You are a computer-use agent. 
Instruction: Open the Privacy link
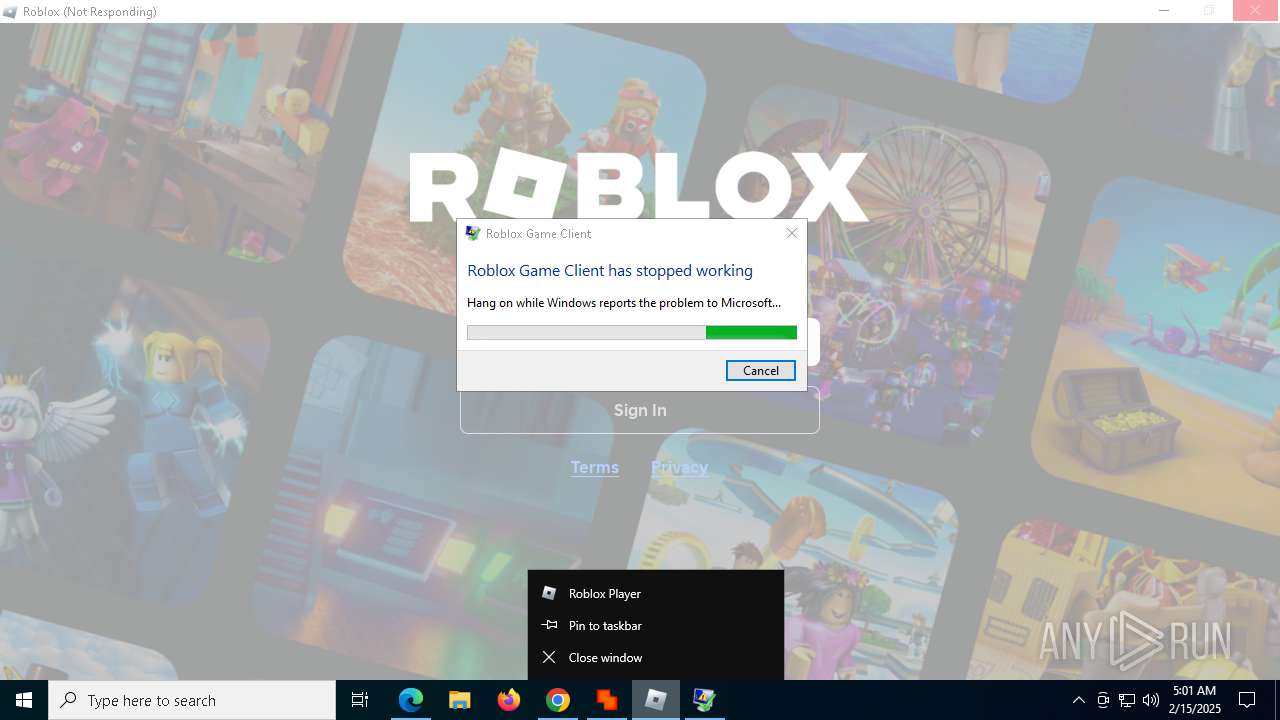679,467
